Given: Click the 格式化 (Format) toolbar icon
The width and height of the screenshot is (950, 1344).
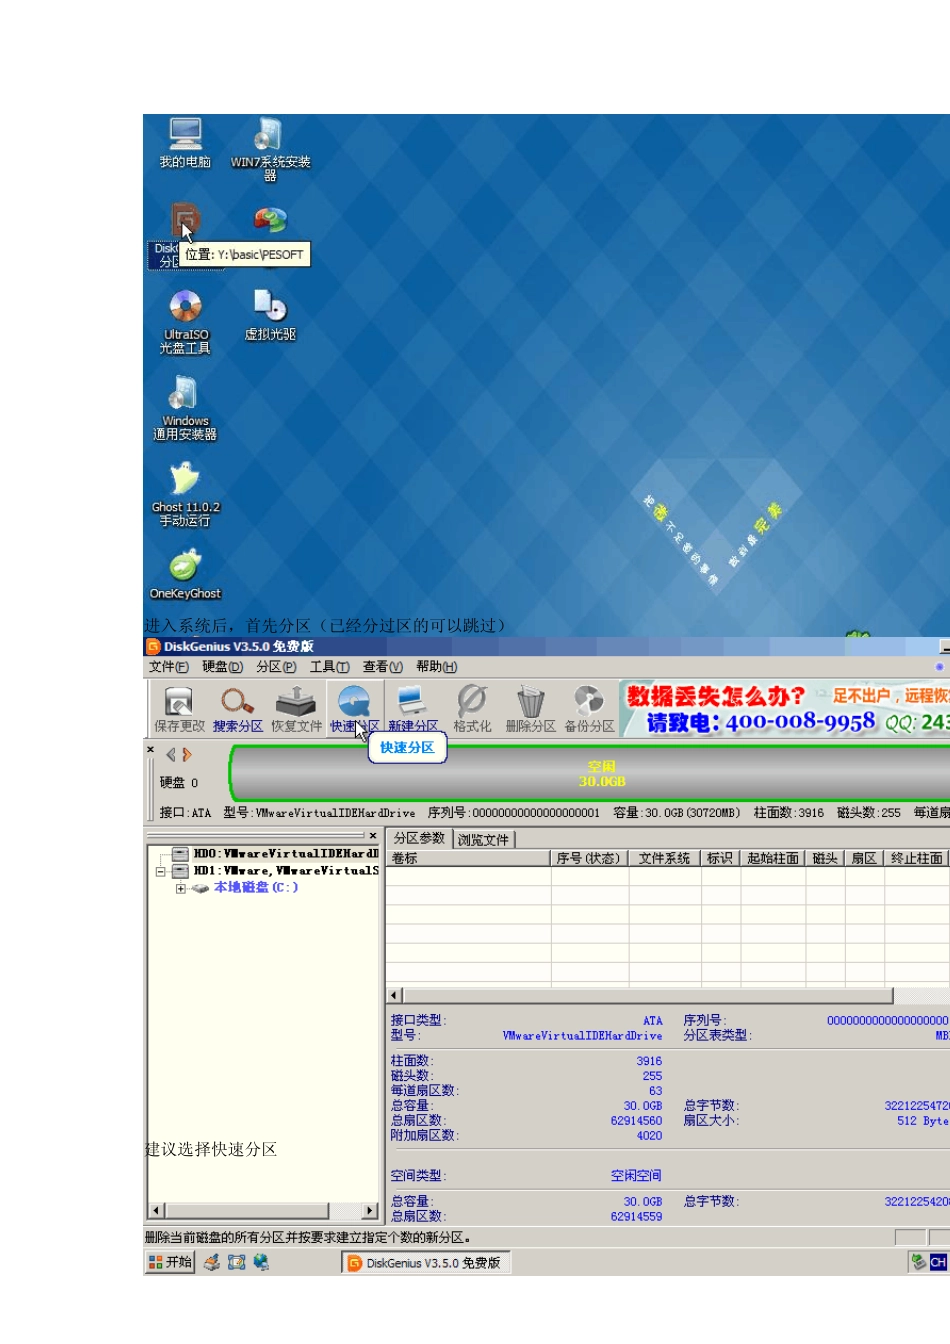Looking at the screenshot, I should point(472,708).
